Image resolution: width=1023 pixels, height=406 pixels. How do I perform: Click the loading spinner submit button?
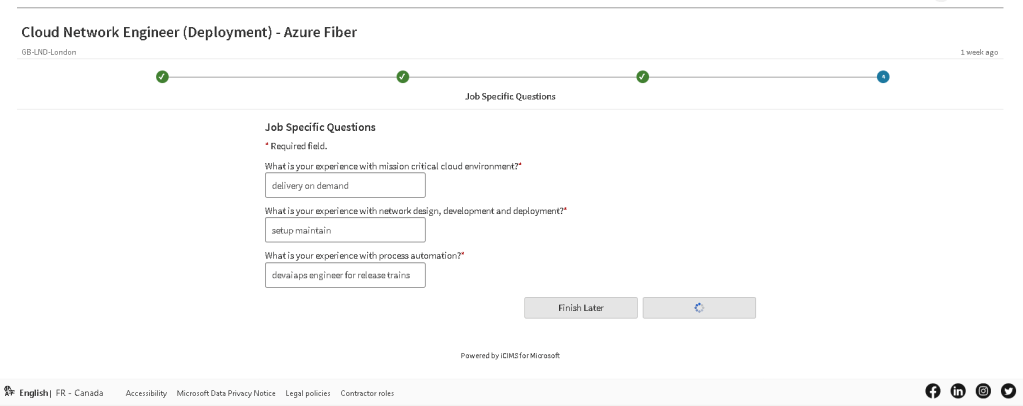(699, 308)
